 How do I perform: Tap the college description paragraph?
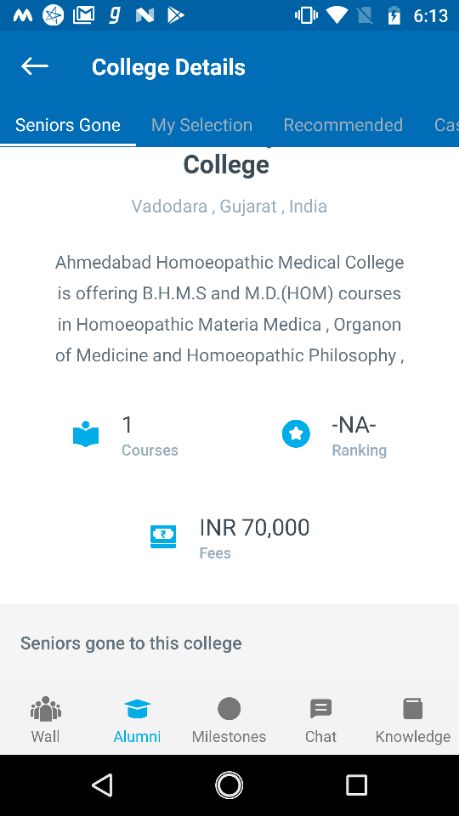(x=229, y=309)
